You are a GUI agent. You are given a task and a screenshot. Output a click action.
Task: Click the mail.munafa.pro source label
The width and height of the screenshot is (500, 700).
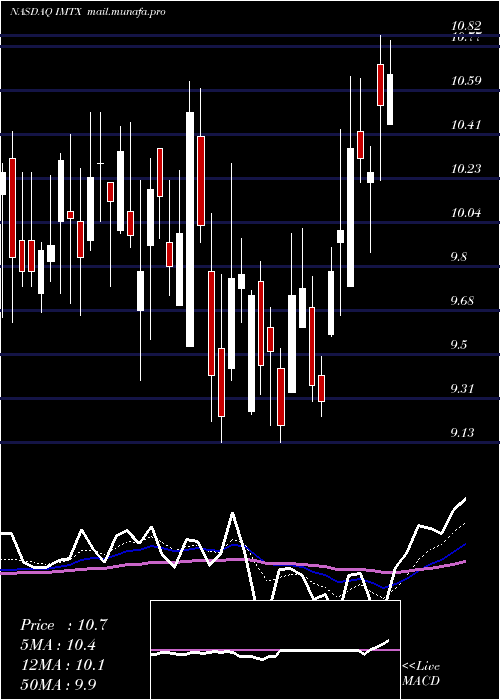(126, 12)
